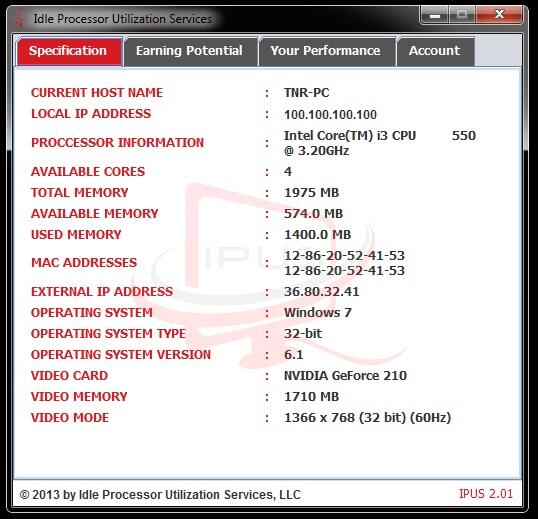Open the Earning Potential tab

click(x=190, y=51)
